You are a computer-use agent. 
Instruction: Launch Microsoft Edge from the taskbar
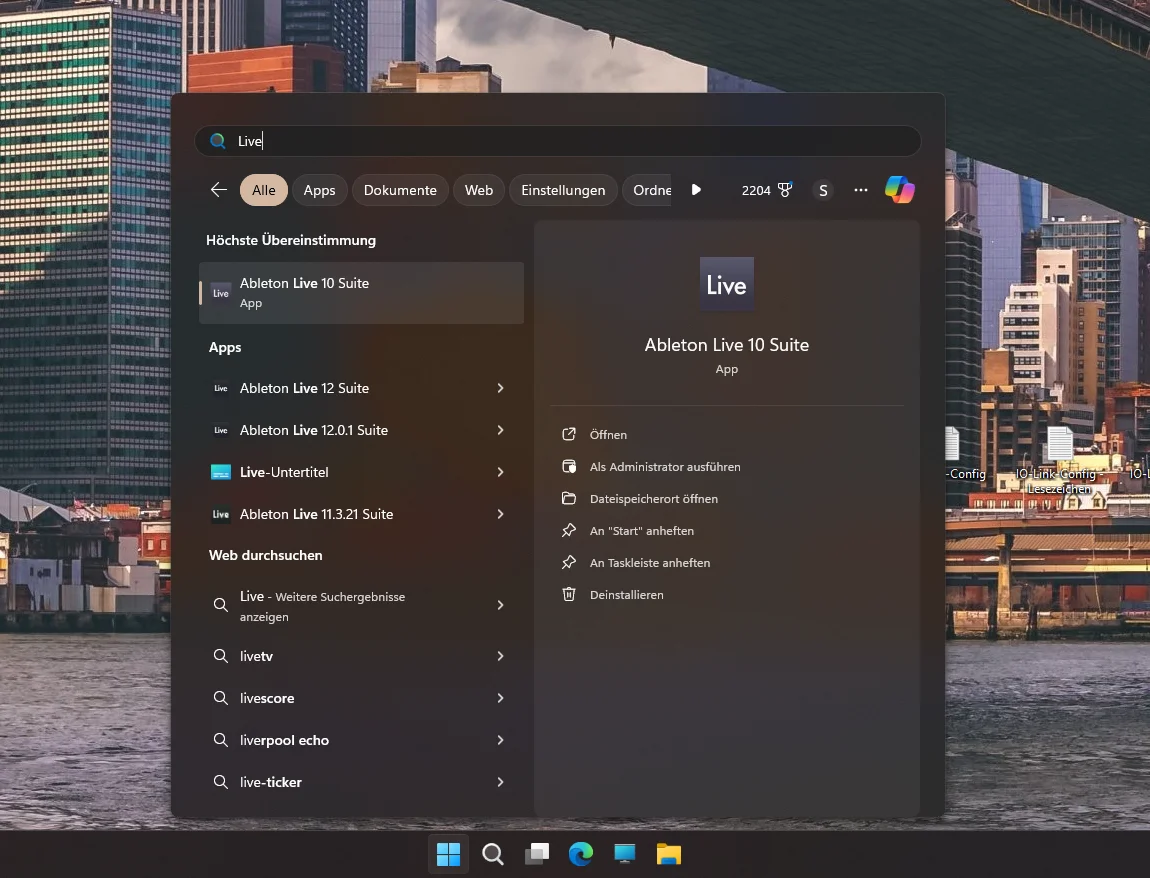(581, 854)
